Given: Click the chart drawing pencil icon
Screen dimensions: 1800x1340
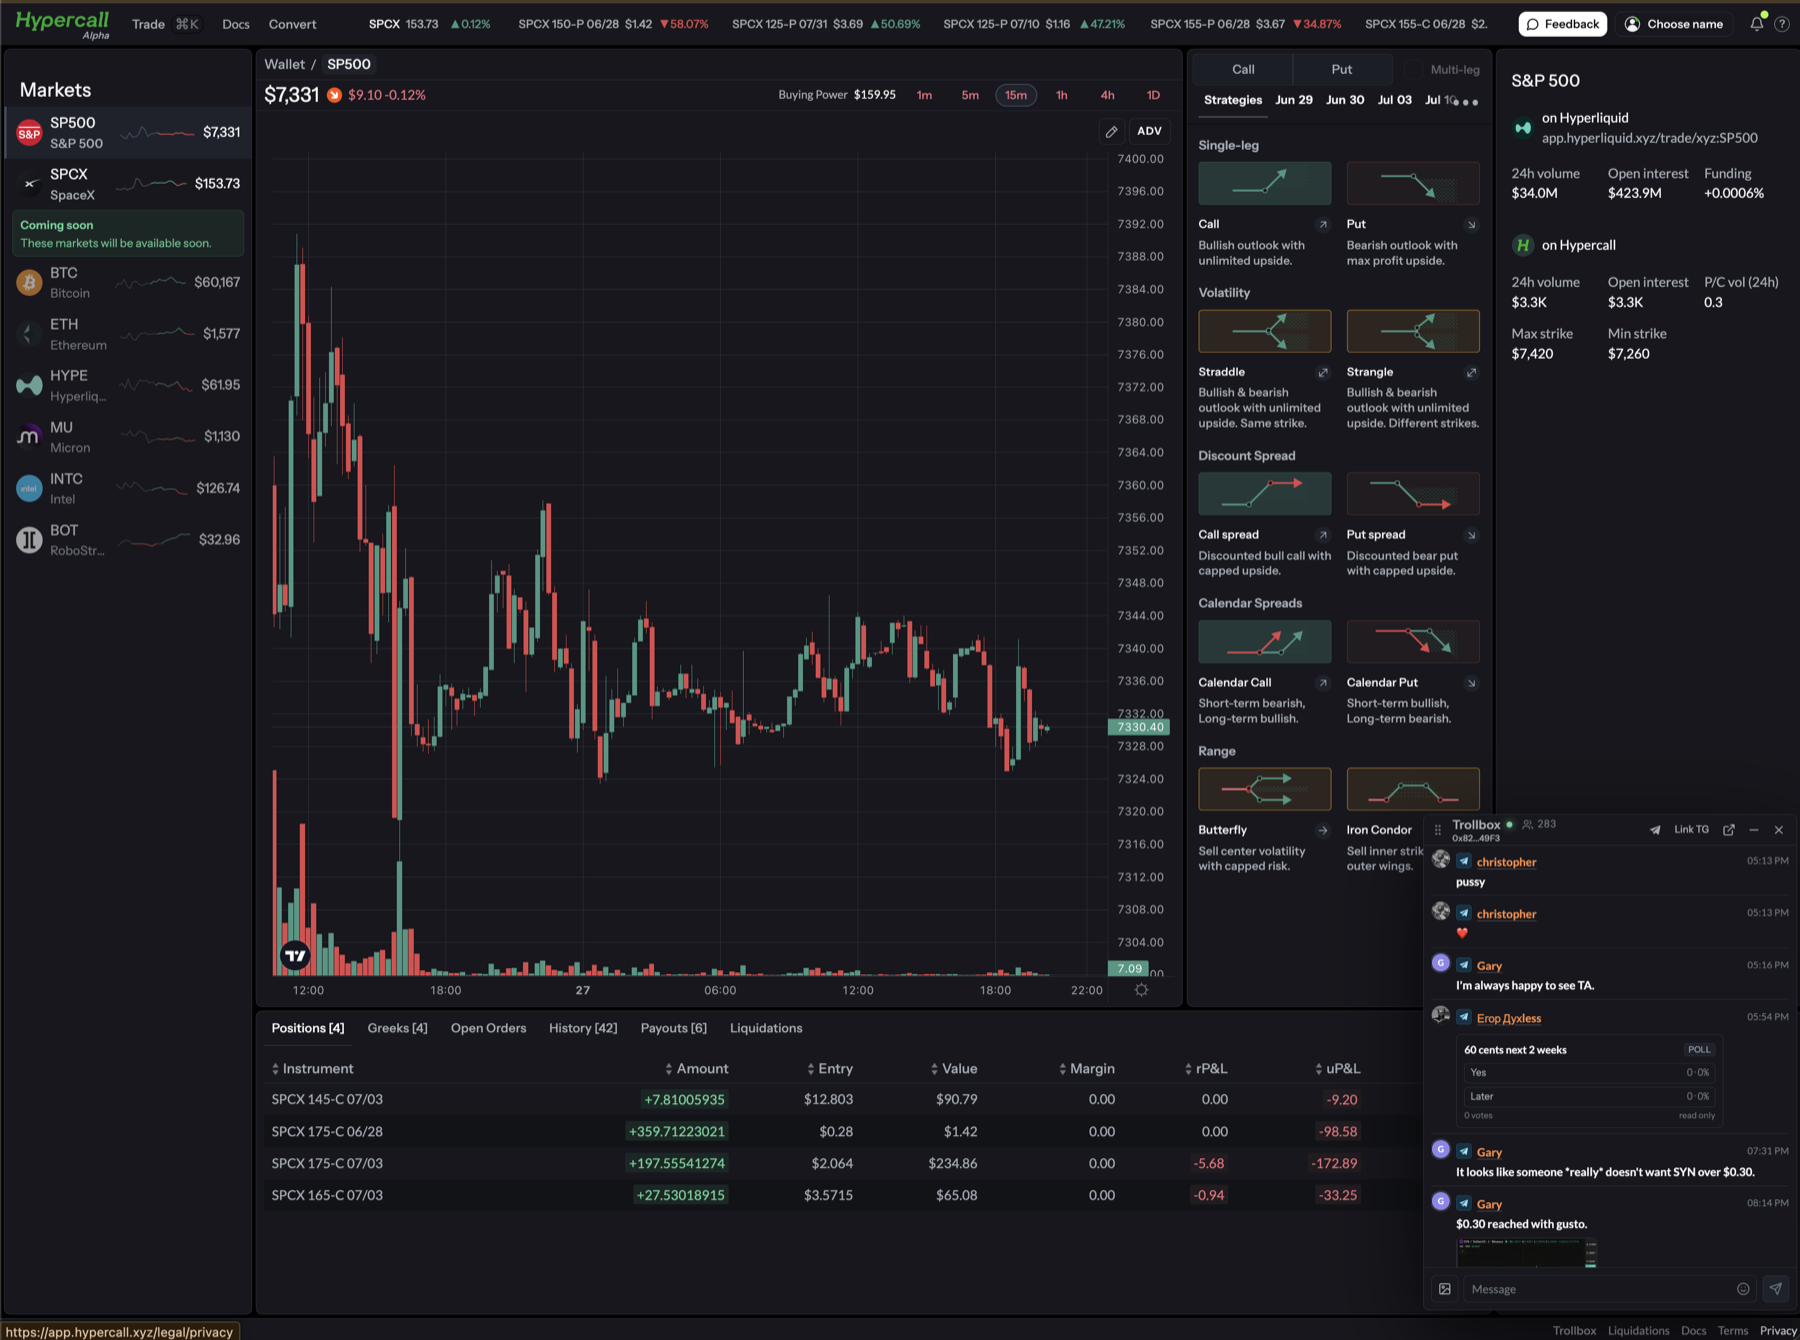Looking at the screenshot, I should point(1111,131).
